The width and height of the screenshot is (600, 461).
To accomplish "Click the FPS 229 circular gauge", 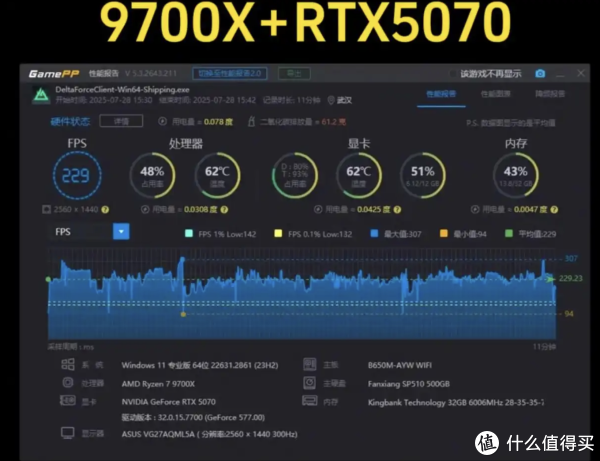I will click(x=76, y=173).
